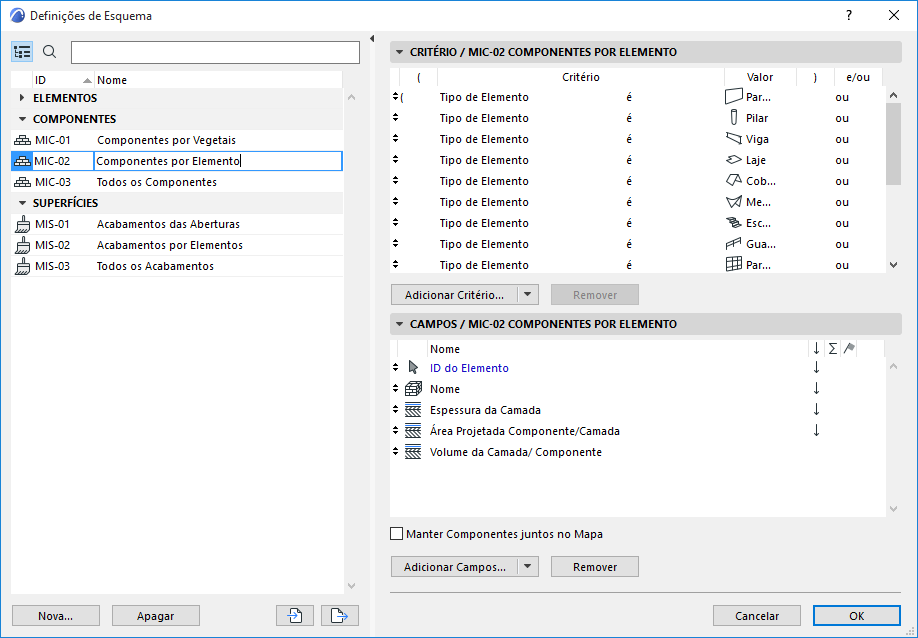The image size is (918, 638).
Task: Click the MIC-03 component schema icon
Action: [x=22, y=182]
